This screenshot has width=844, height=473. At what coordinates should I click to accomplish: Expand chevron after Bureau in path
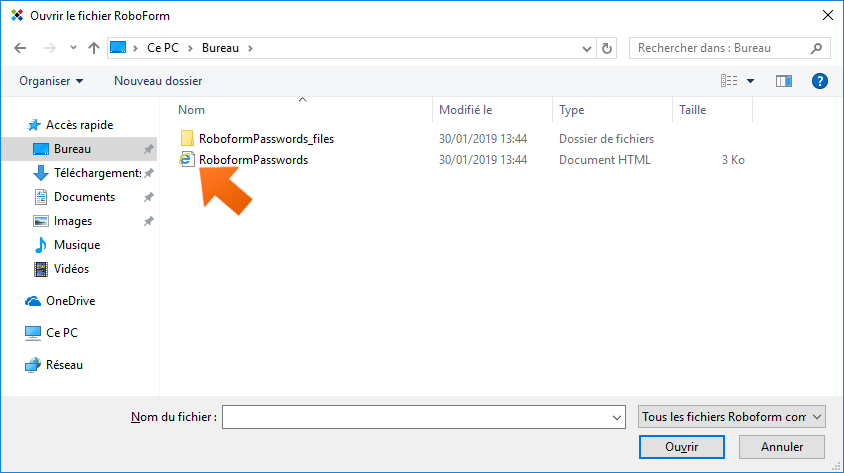(250, 48)
